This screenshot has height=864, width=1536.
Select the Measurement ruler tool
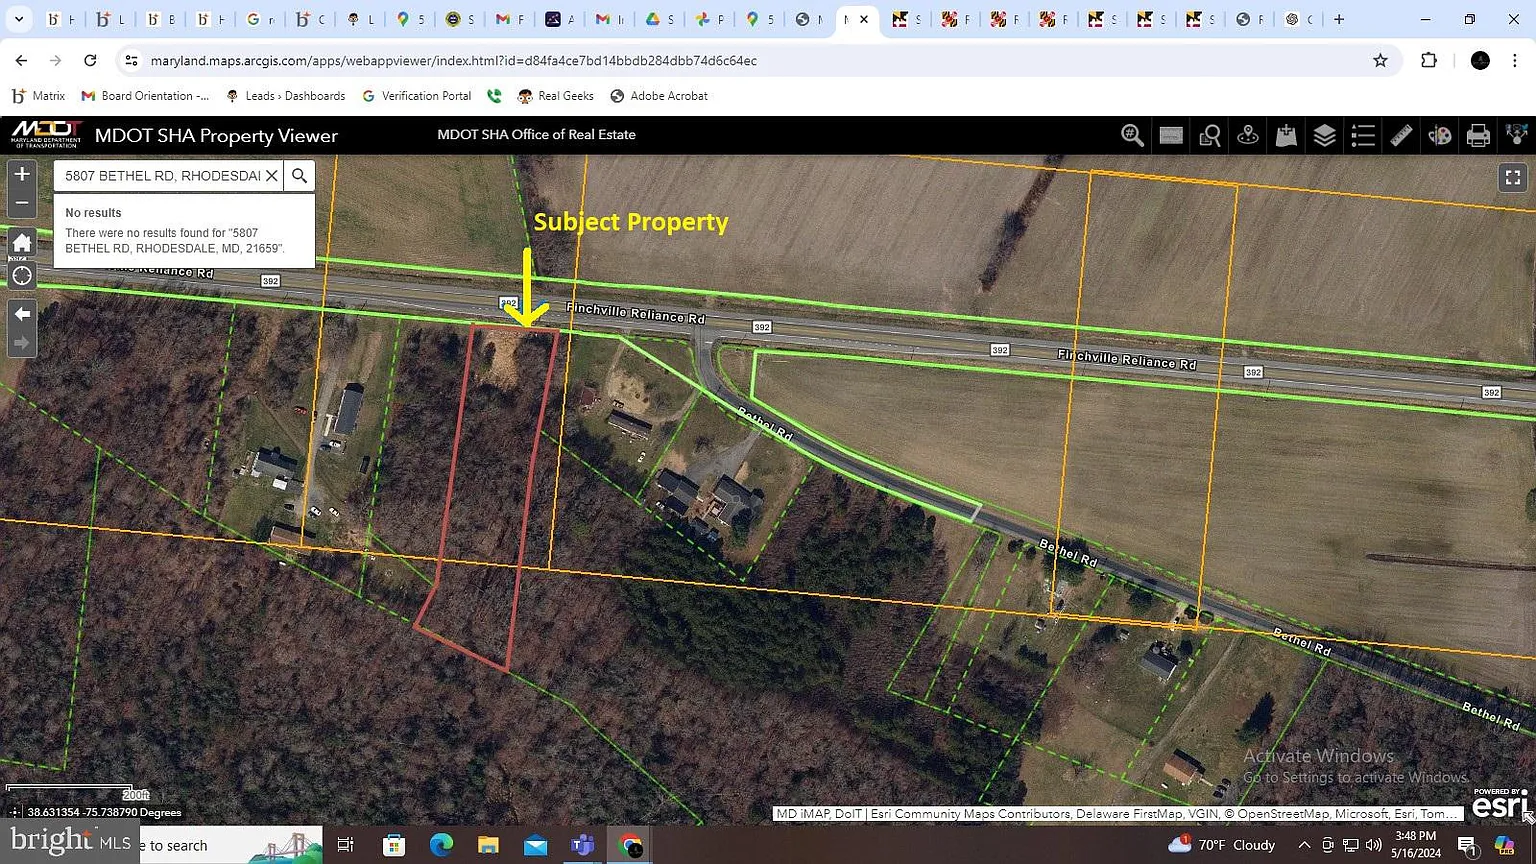1401,135
